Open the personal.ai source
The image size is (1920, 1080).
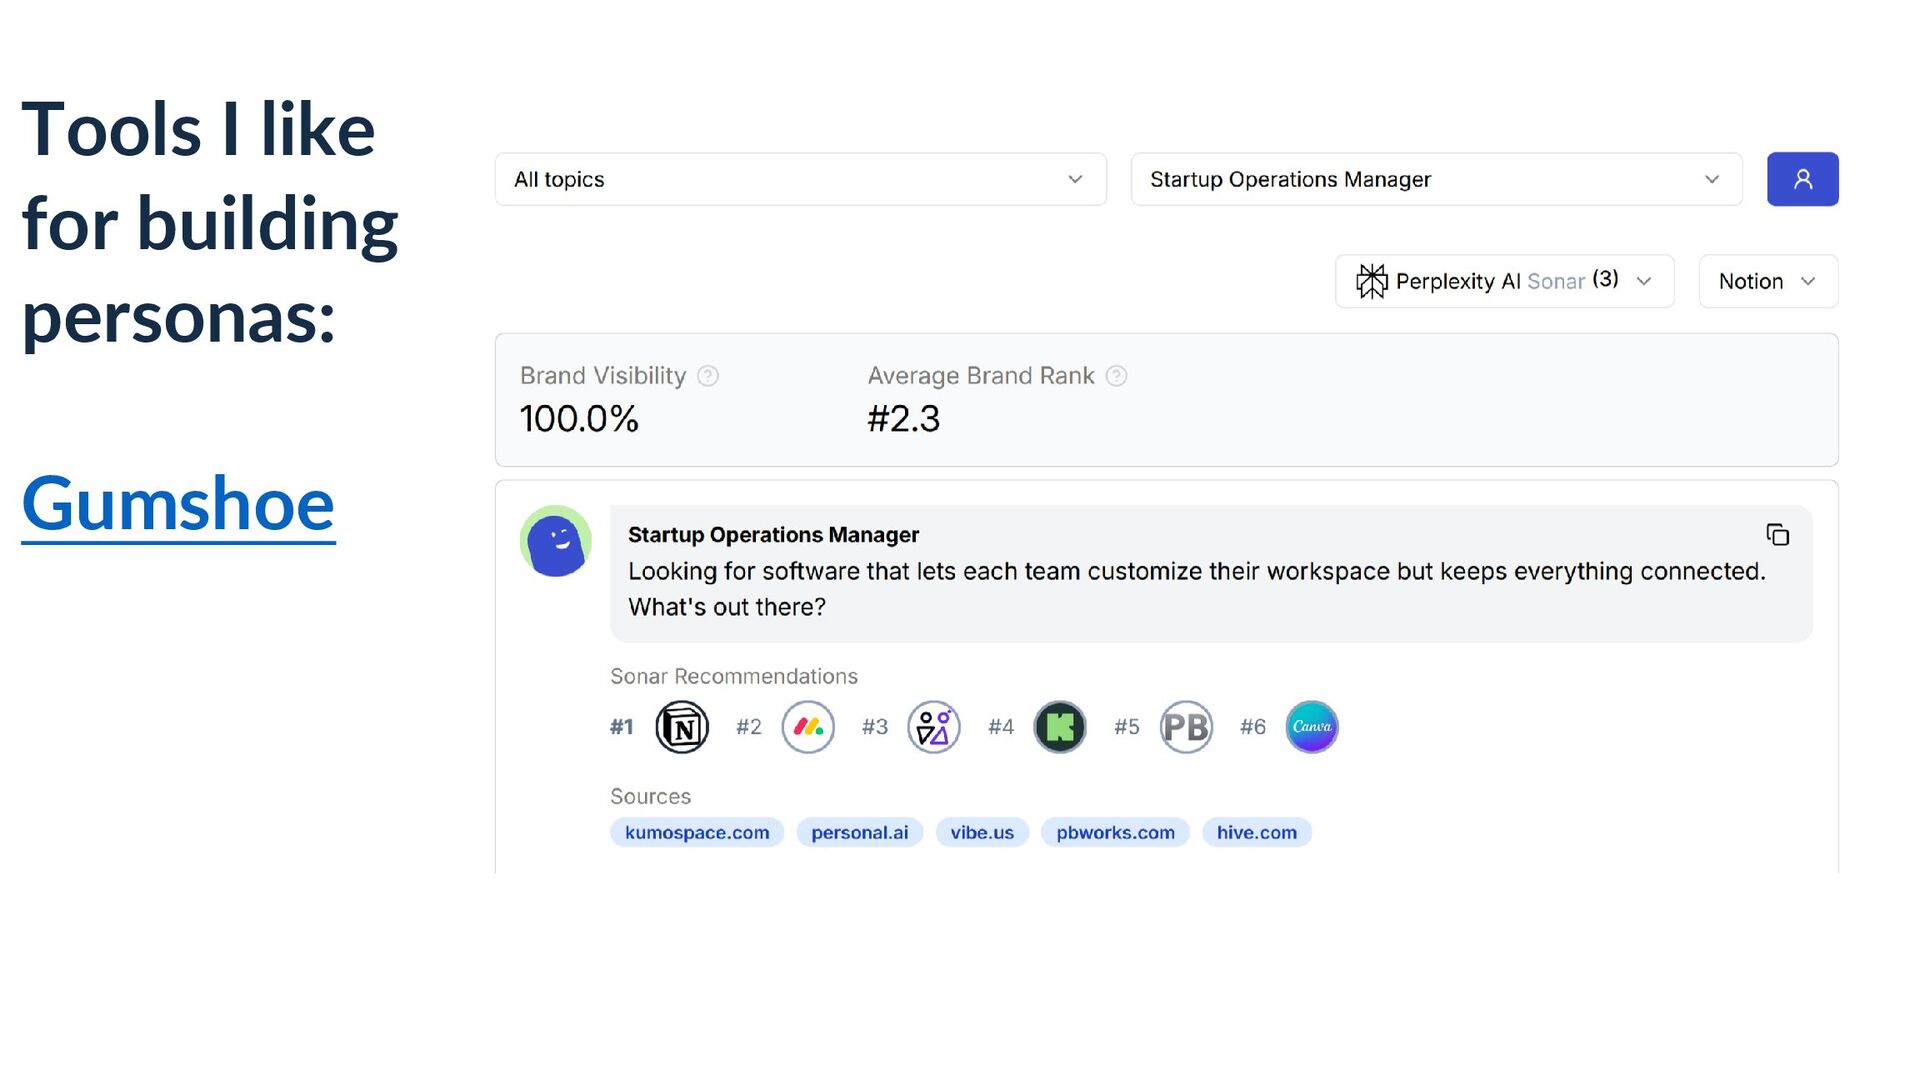tap(860, 832)
